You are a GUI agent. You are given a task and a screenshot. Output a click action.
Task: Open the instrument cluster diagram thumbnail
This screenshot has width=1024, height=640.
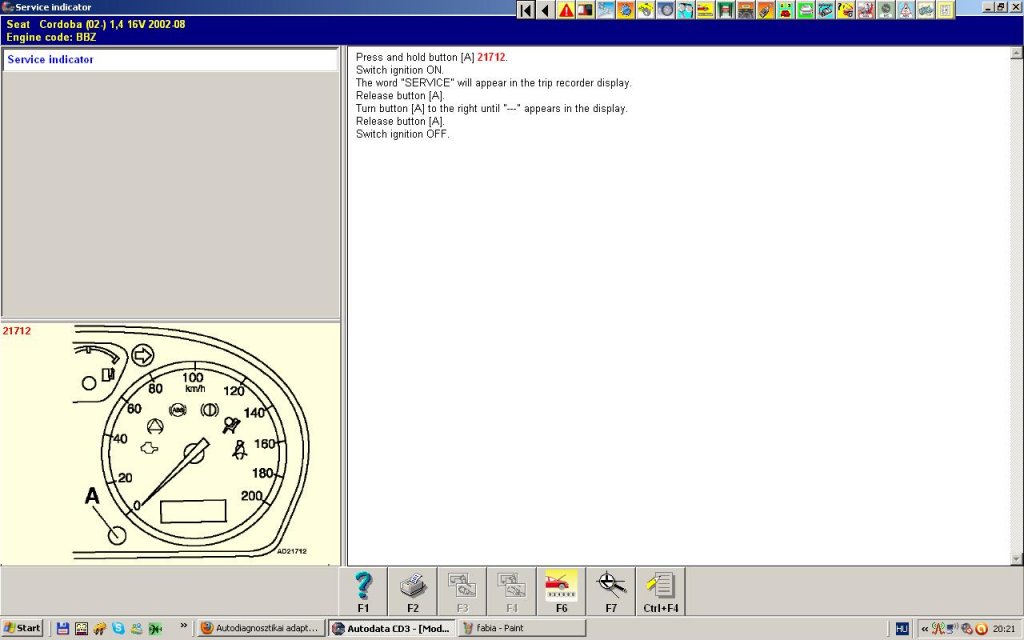click(191, 443)
